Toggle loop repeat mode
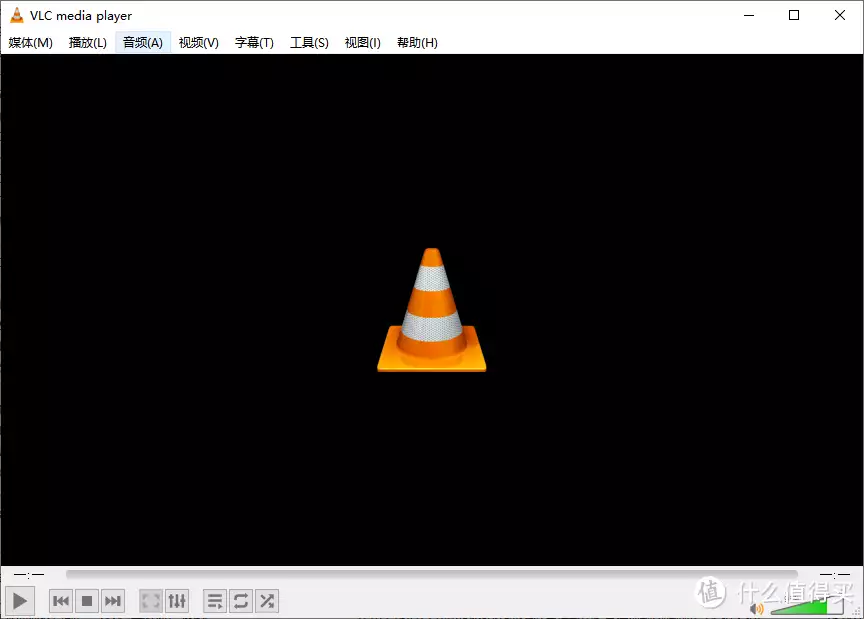The image size is (864, 619). 241,601
